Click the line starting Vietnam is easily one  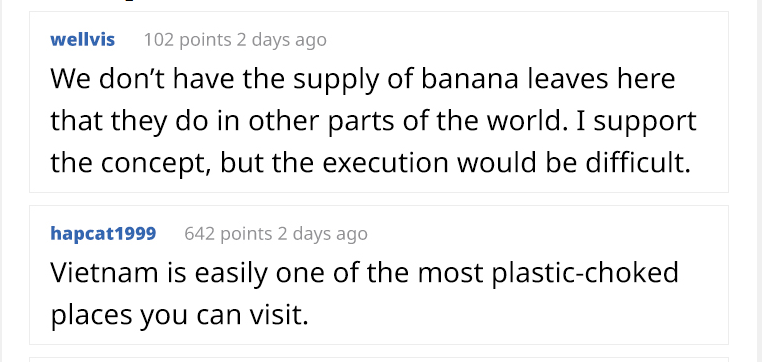pos(364,273)
